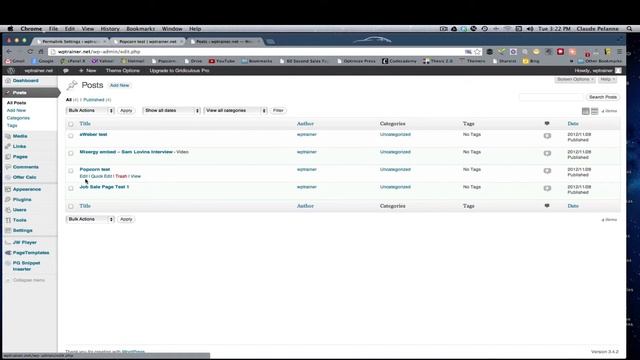Go back with browser back arrow
The image size is (640, 360).
(x=9, y=52)
